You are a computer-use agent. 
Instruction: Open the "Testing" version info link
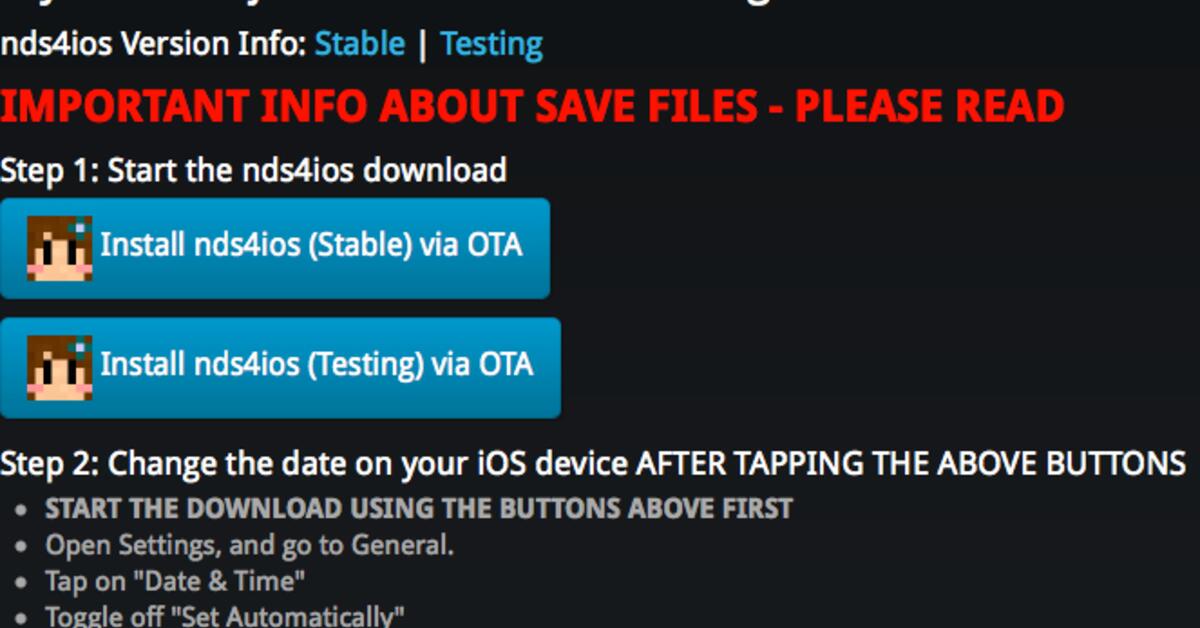[489, 44]
